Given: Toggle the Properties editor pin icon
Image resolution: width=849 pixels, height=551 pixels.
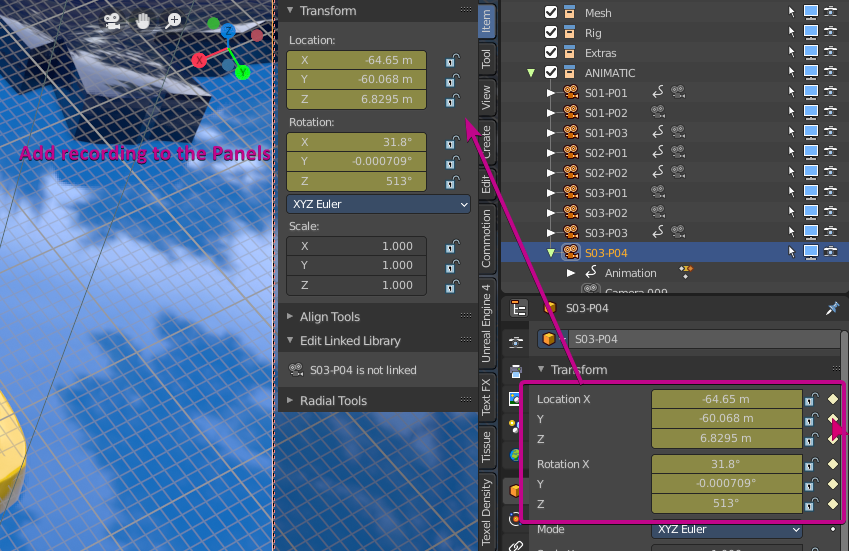Looking at the screenshot, I should [832, 309].
